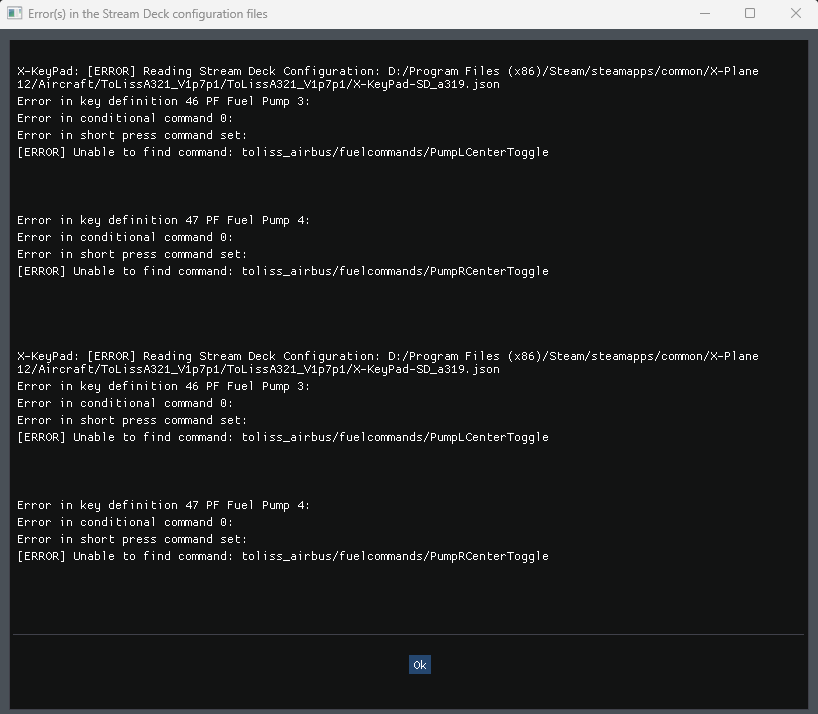This screenshot has height=714, width=818.
Task: Close the Stream Deck errors window
Action: 796,14
